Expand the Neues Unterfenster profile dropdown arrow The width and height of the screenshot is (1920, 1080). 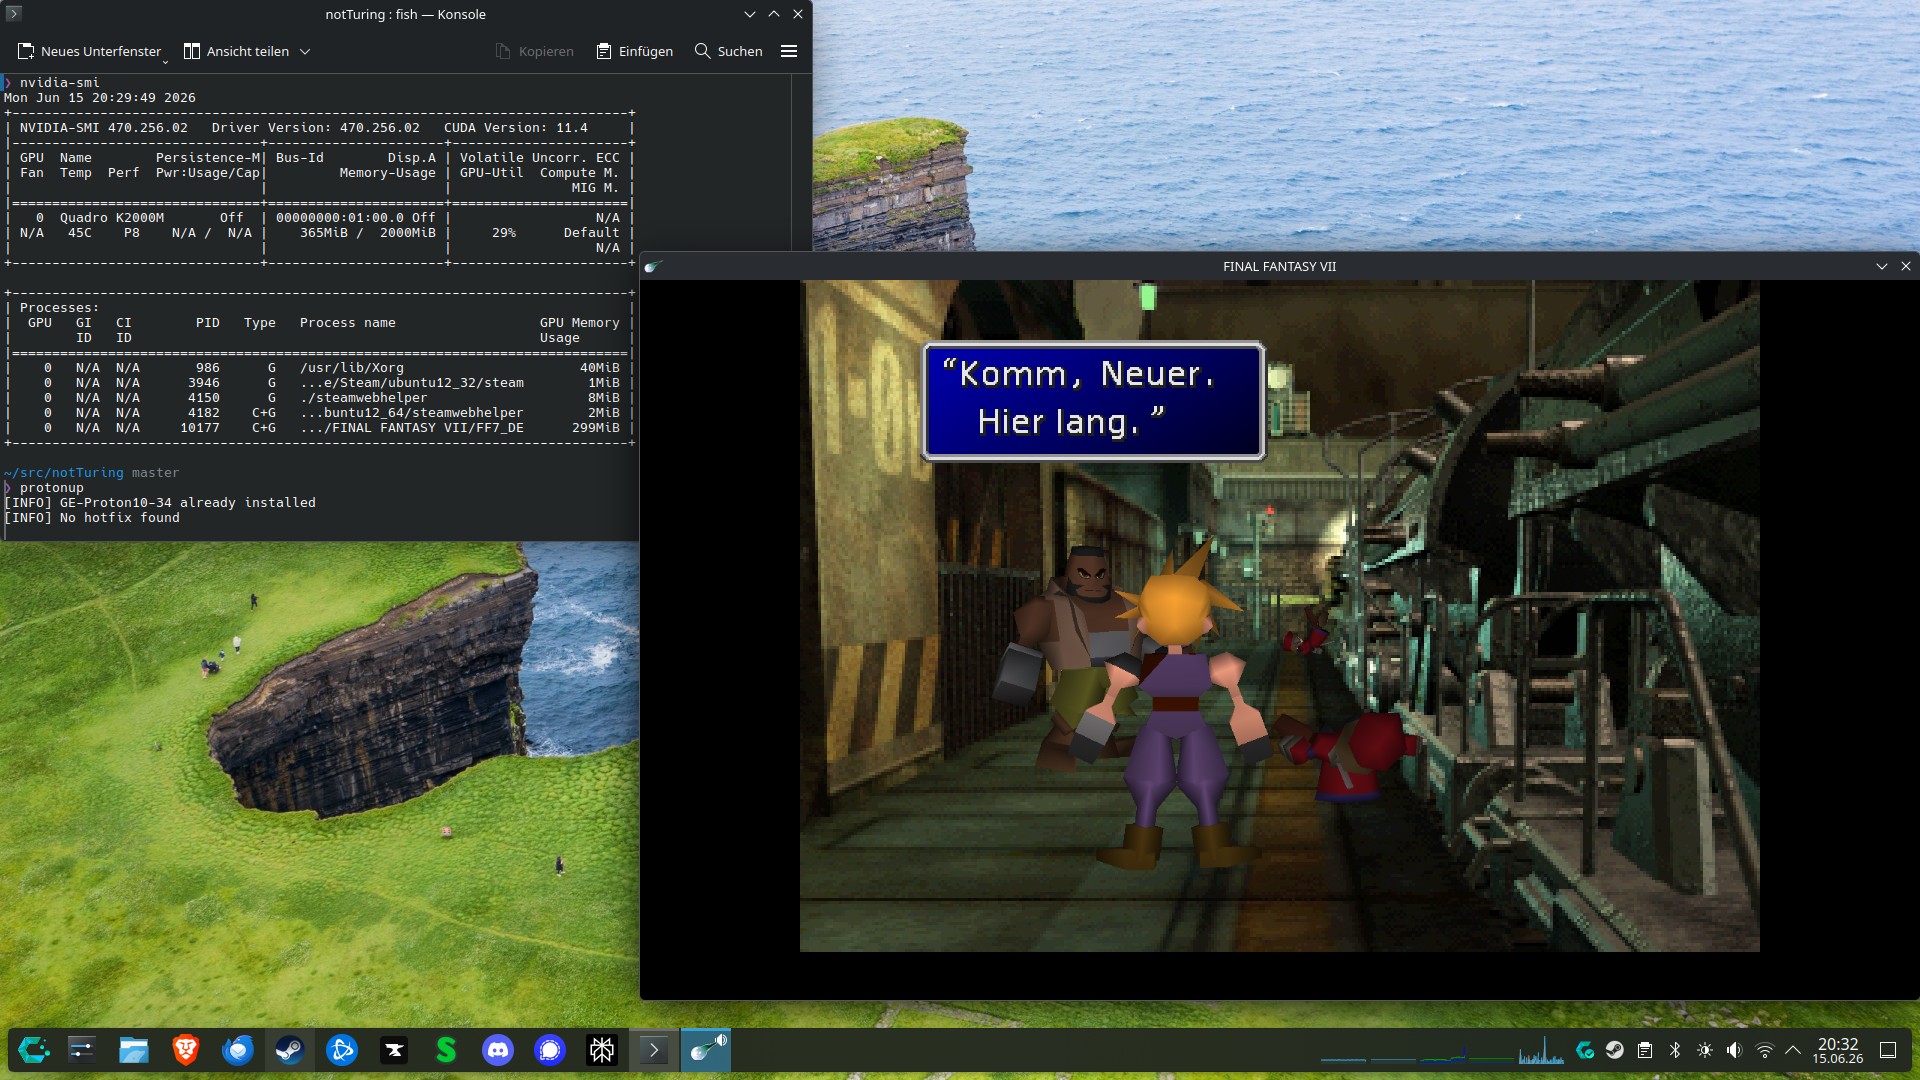pyautogui.click(x=166, y=61)
